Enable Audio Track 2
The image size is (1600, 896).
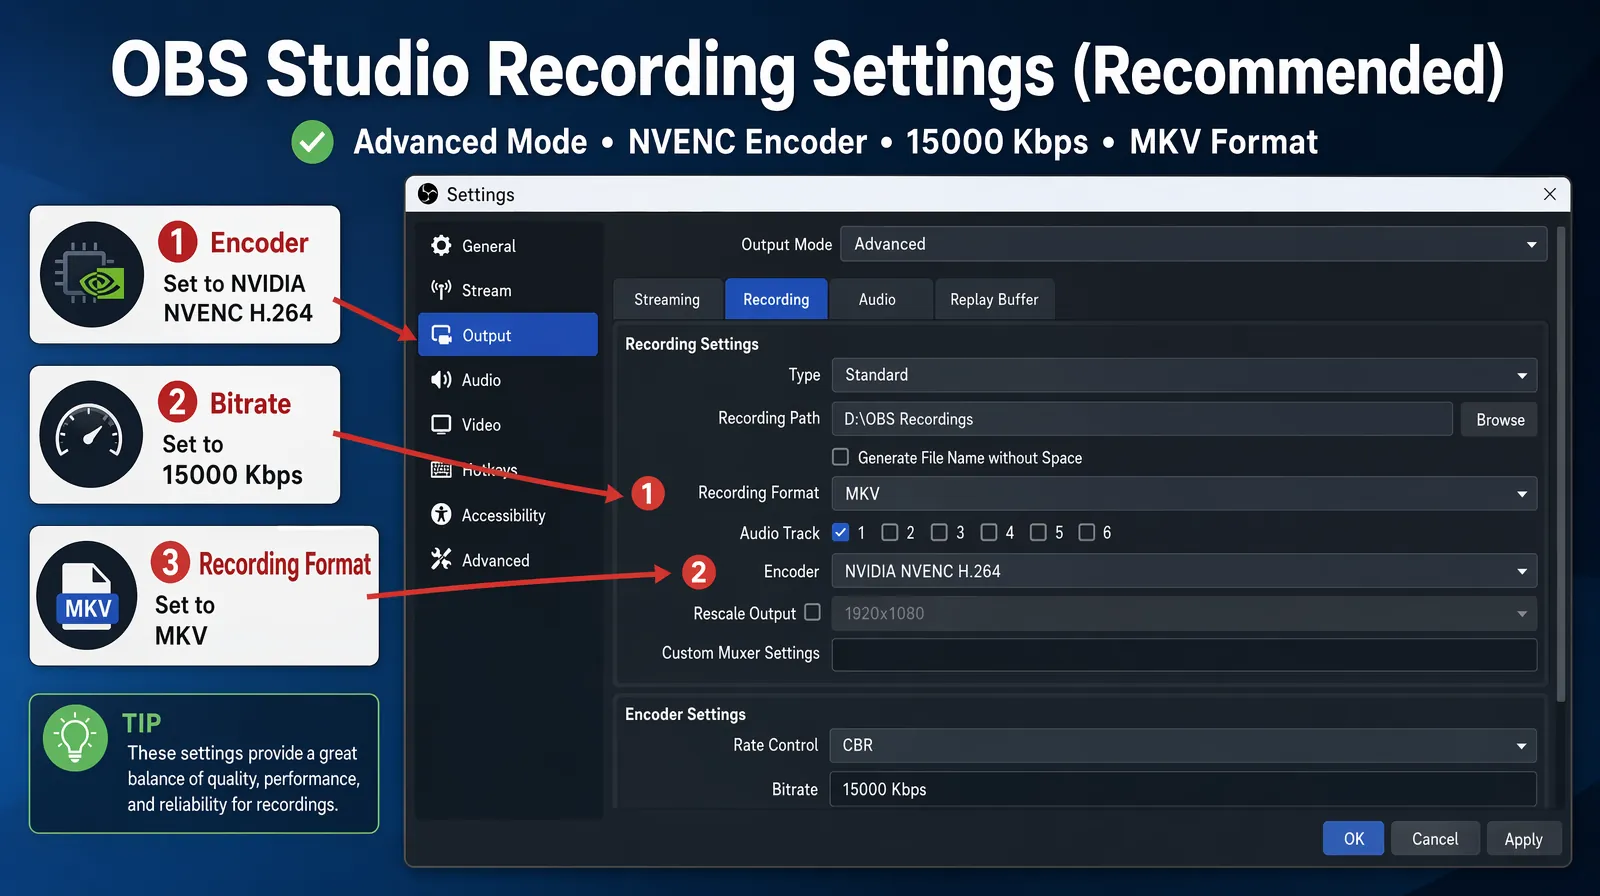click(x=889, y=532)
